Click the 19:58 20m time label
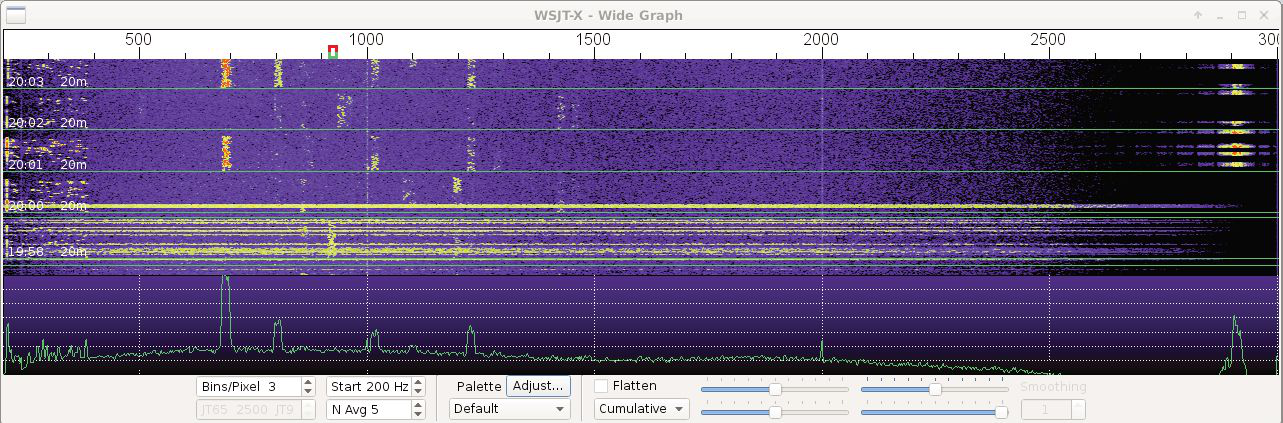The width and height of the screenshot is (1283, 423). [x=48, y=252]
